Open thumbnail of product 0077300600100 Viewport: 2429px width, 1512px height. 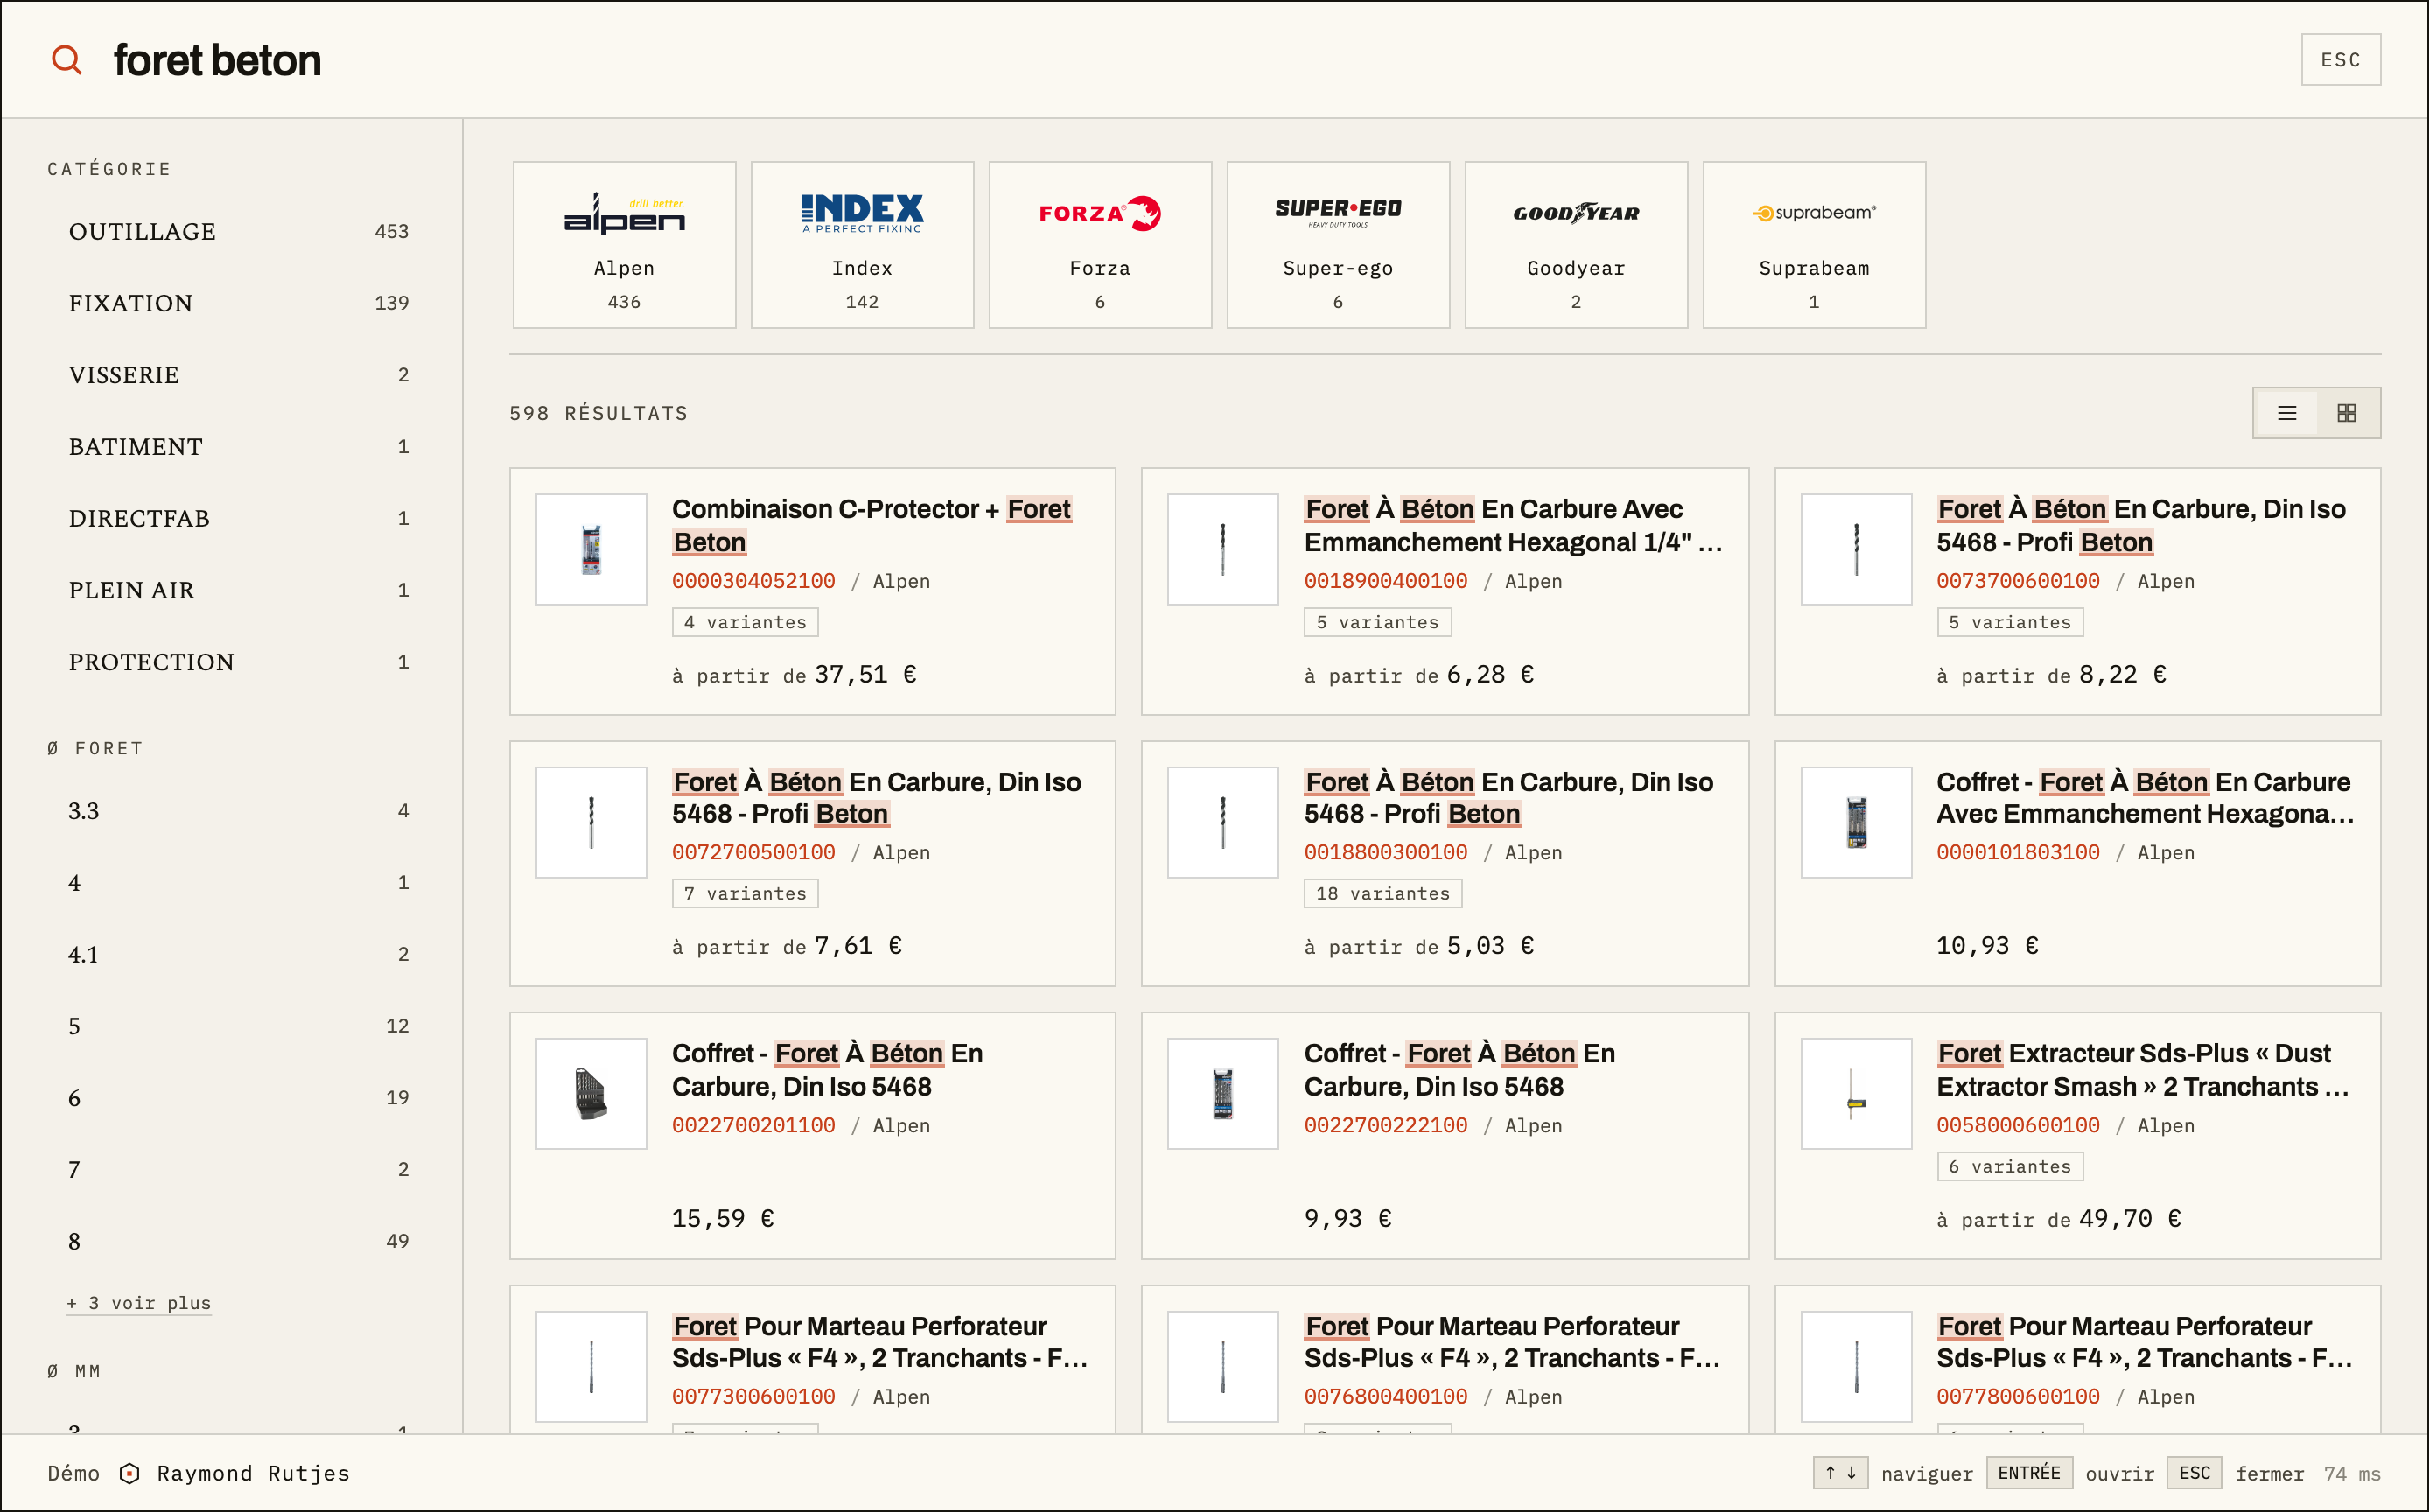pos(591,1367)
